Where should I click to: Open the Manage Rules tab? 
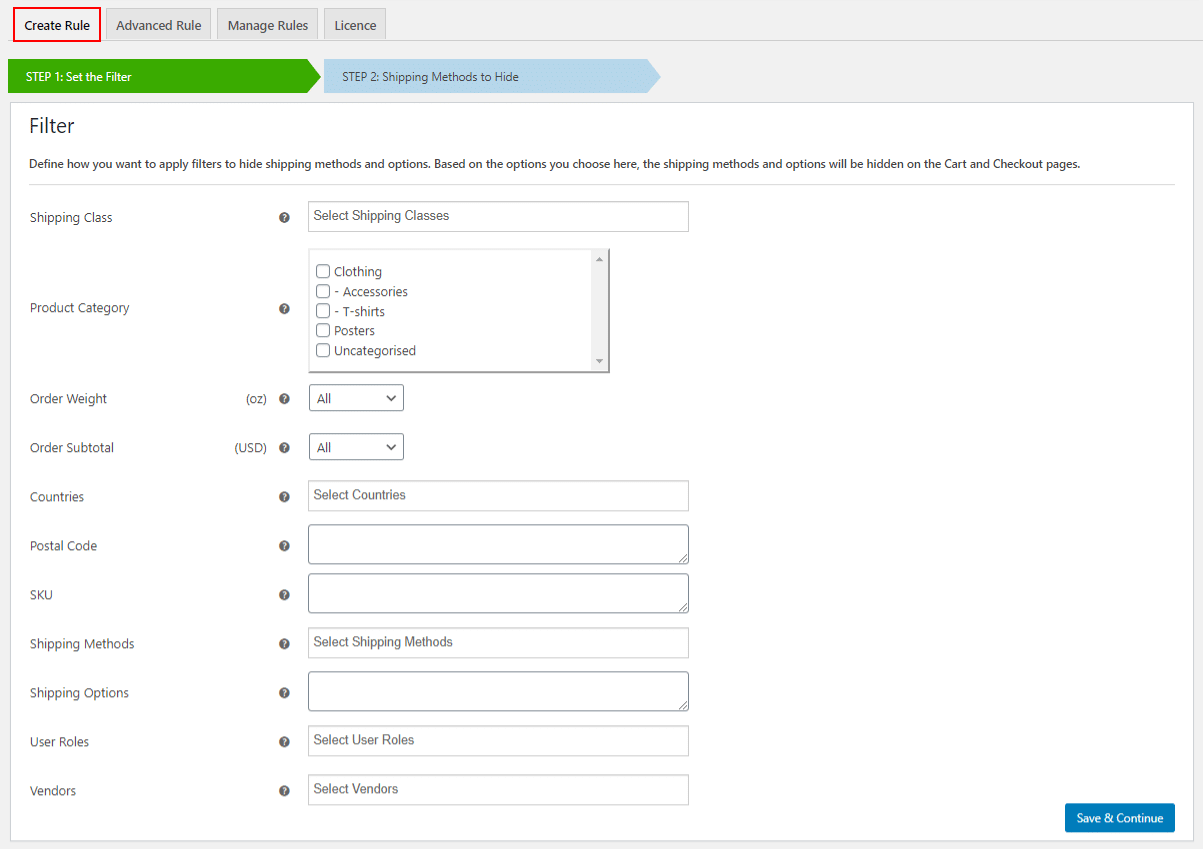[267, 25]
